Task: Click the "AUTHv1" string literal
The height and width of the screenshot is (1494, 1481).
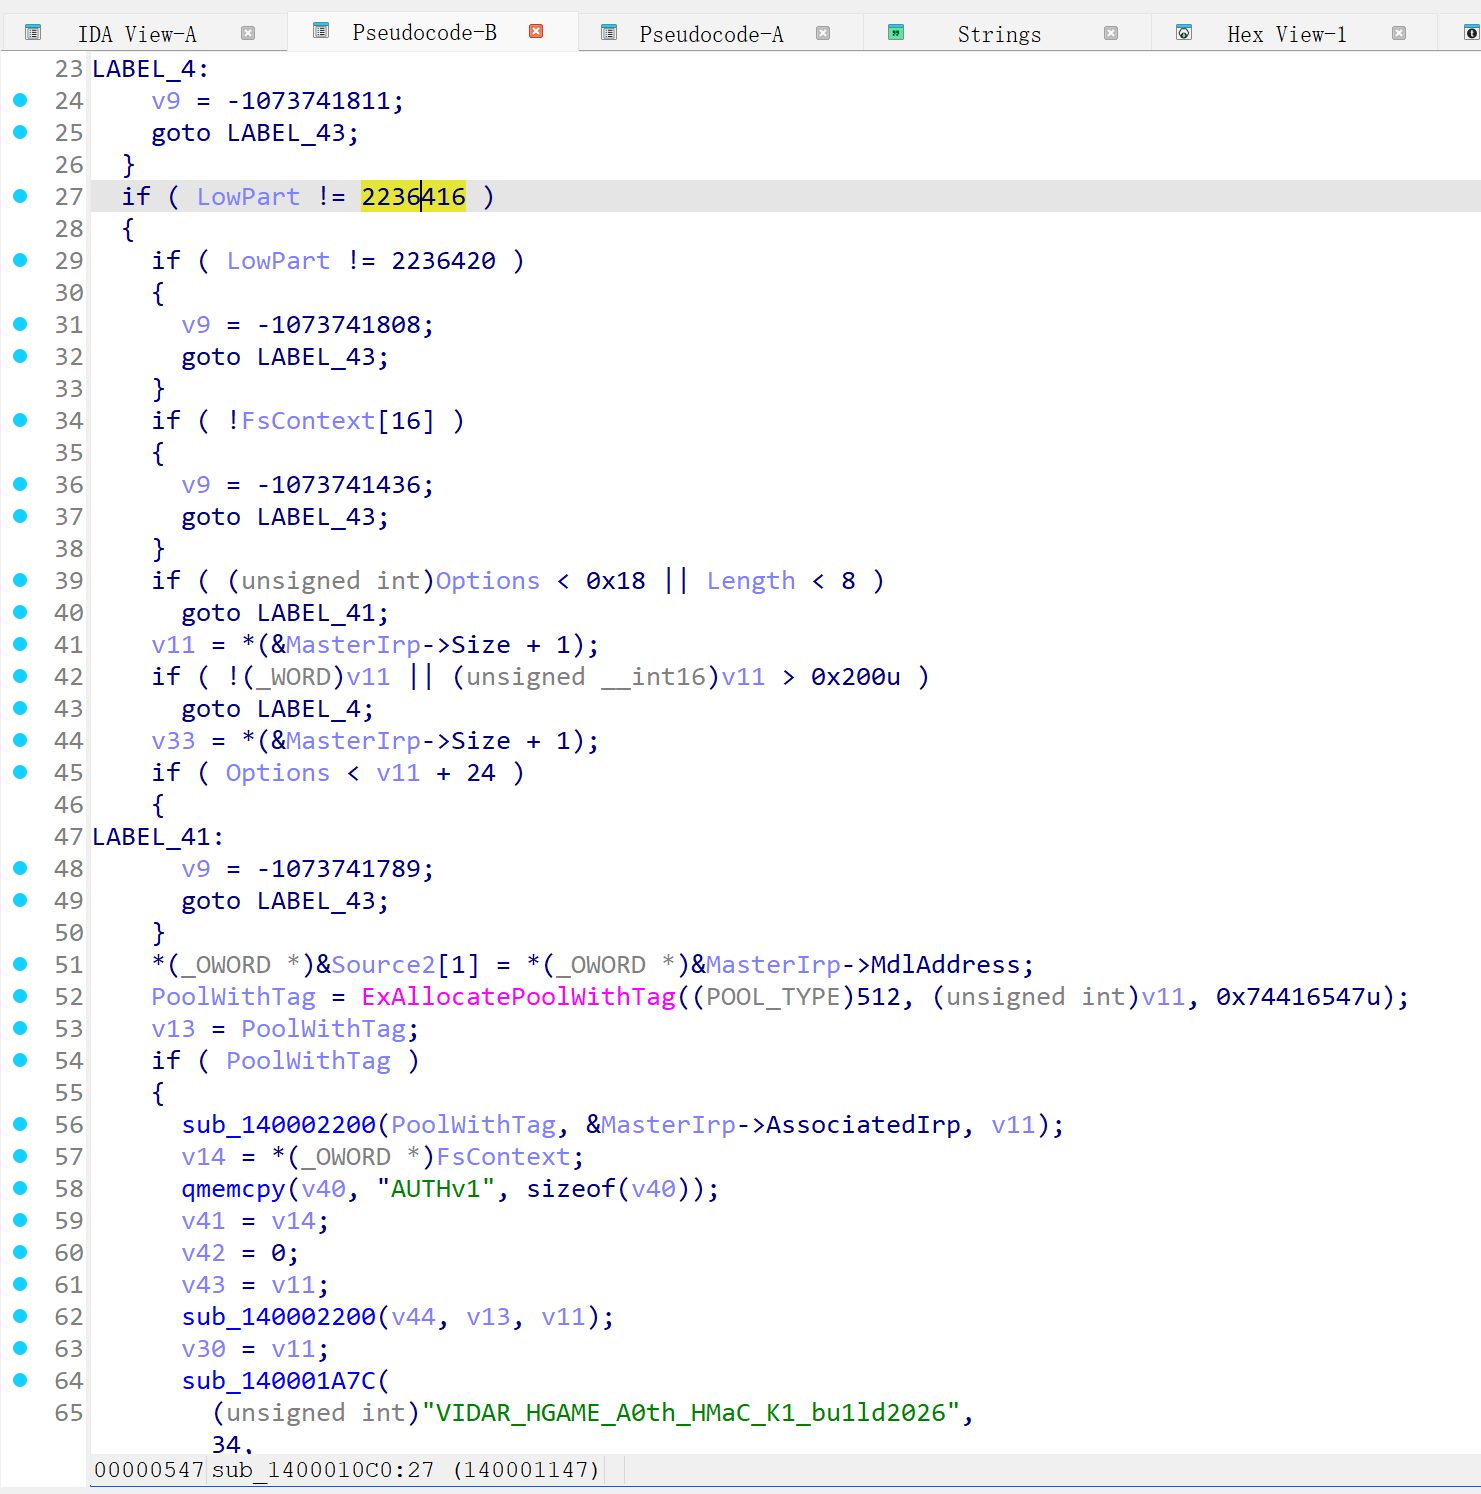Action: coord(435,1189)
